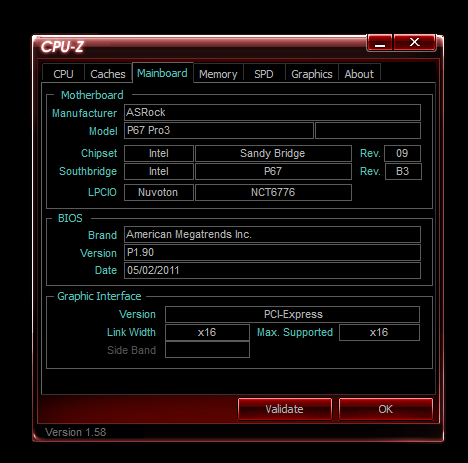Open the About tab
Viewport: 468px width, 463px height.
click(x=359, y=74)
